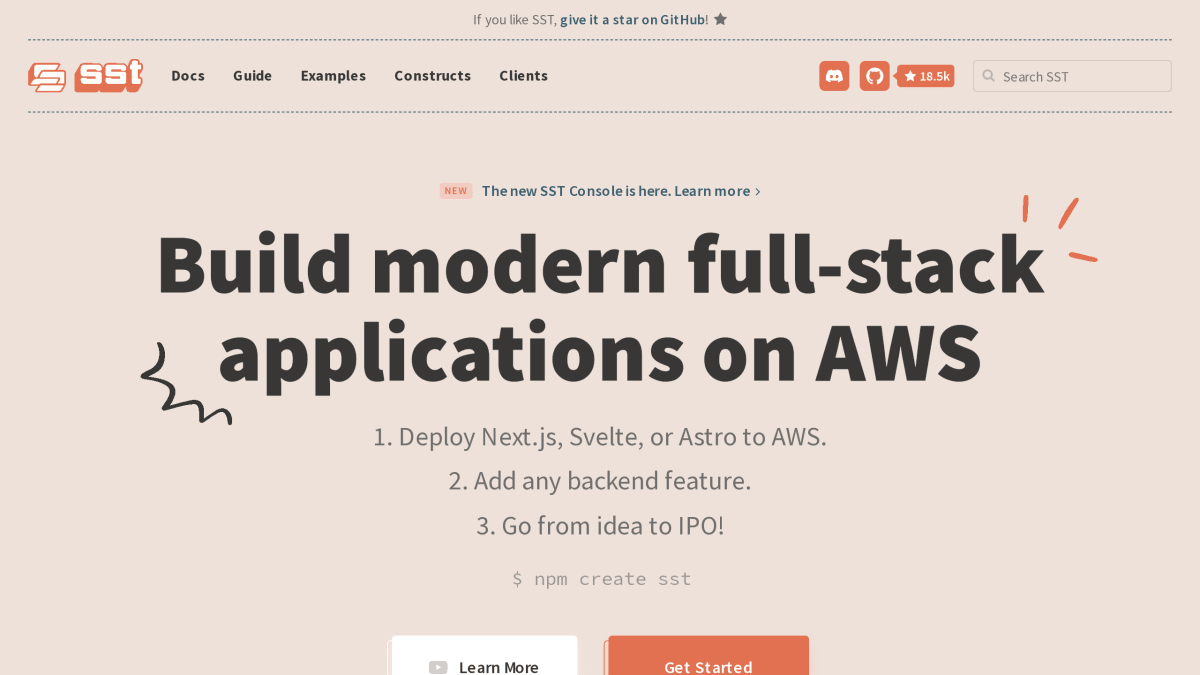This screenshot has height=675, width=1200.
Task: Open the Clients menu item
Action: point(524,76)
